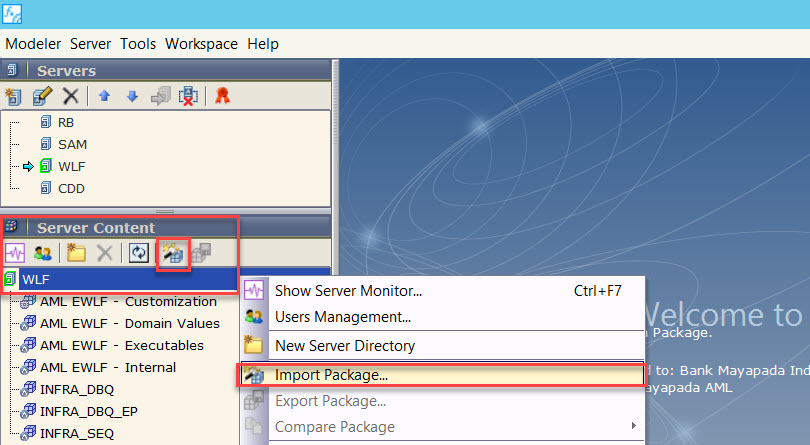Click grayed Export Package... menu entry

pyautogui.click(x=443, y=401)
